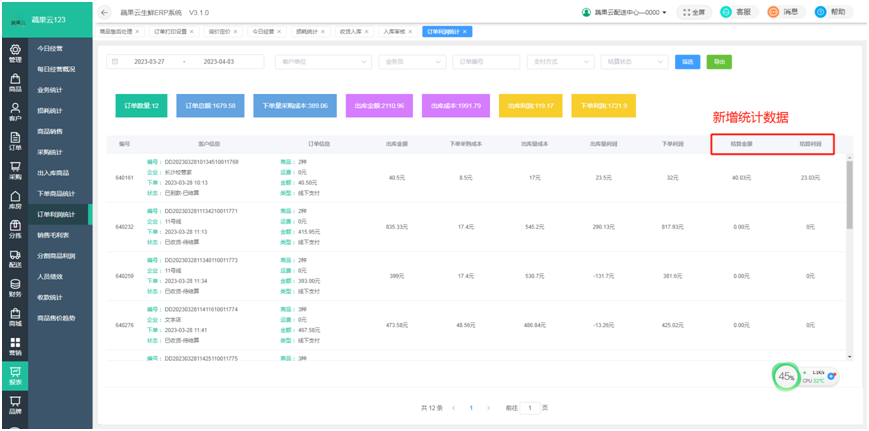869x431 pixels.
Task: Switch to the 商品售后处理 tab
Action: [x=116, y=32]
